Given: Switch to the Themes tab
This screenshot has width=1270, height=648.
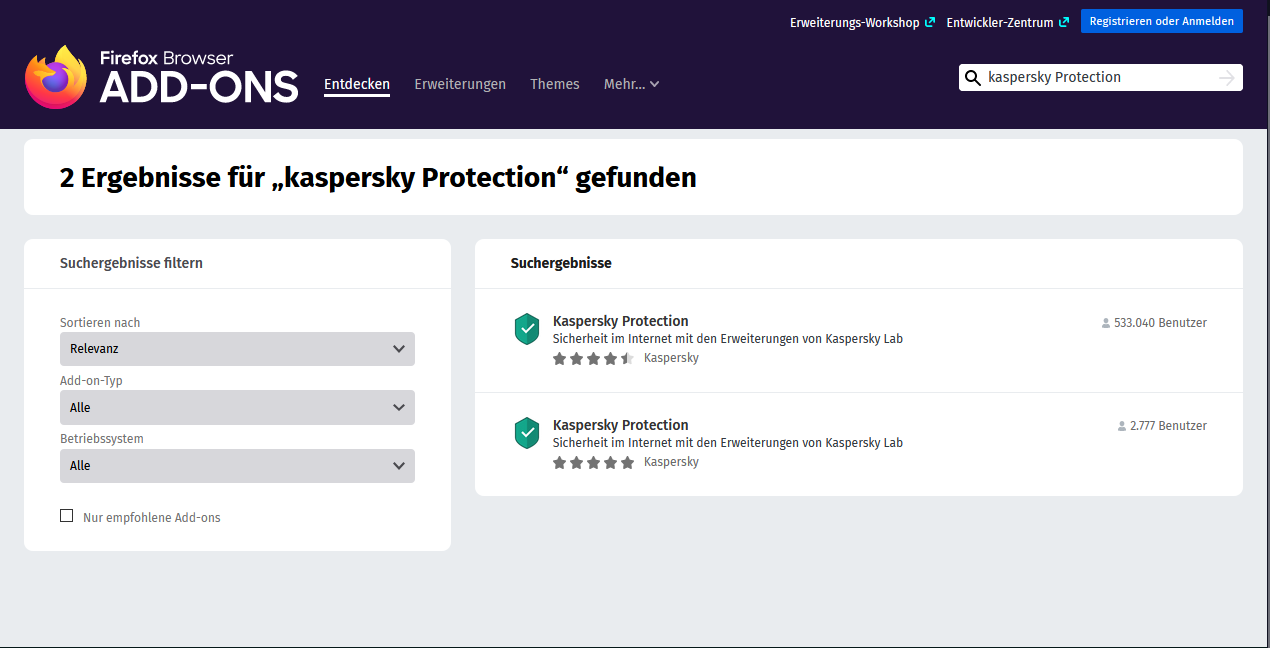Looking at the screenshot, I should point(555,84).
